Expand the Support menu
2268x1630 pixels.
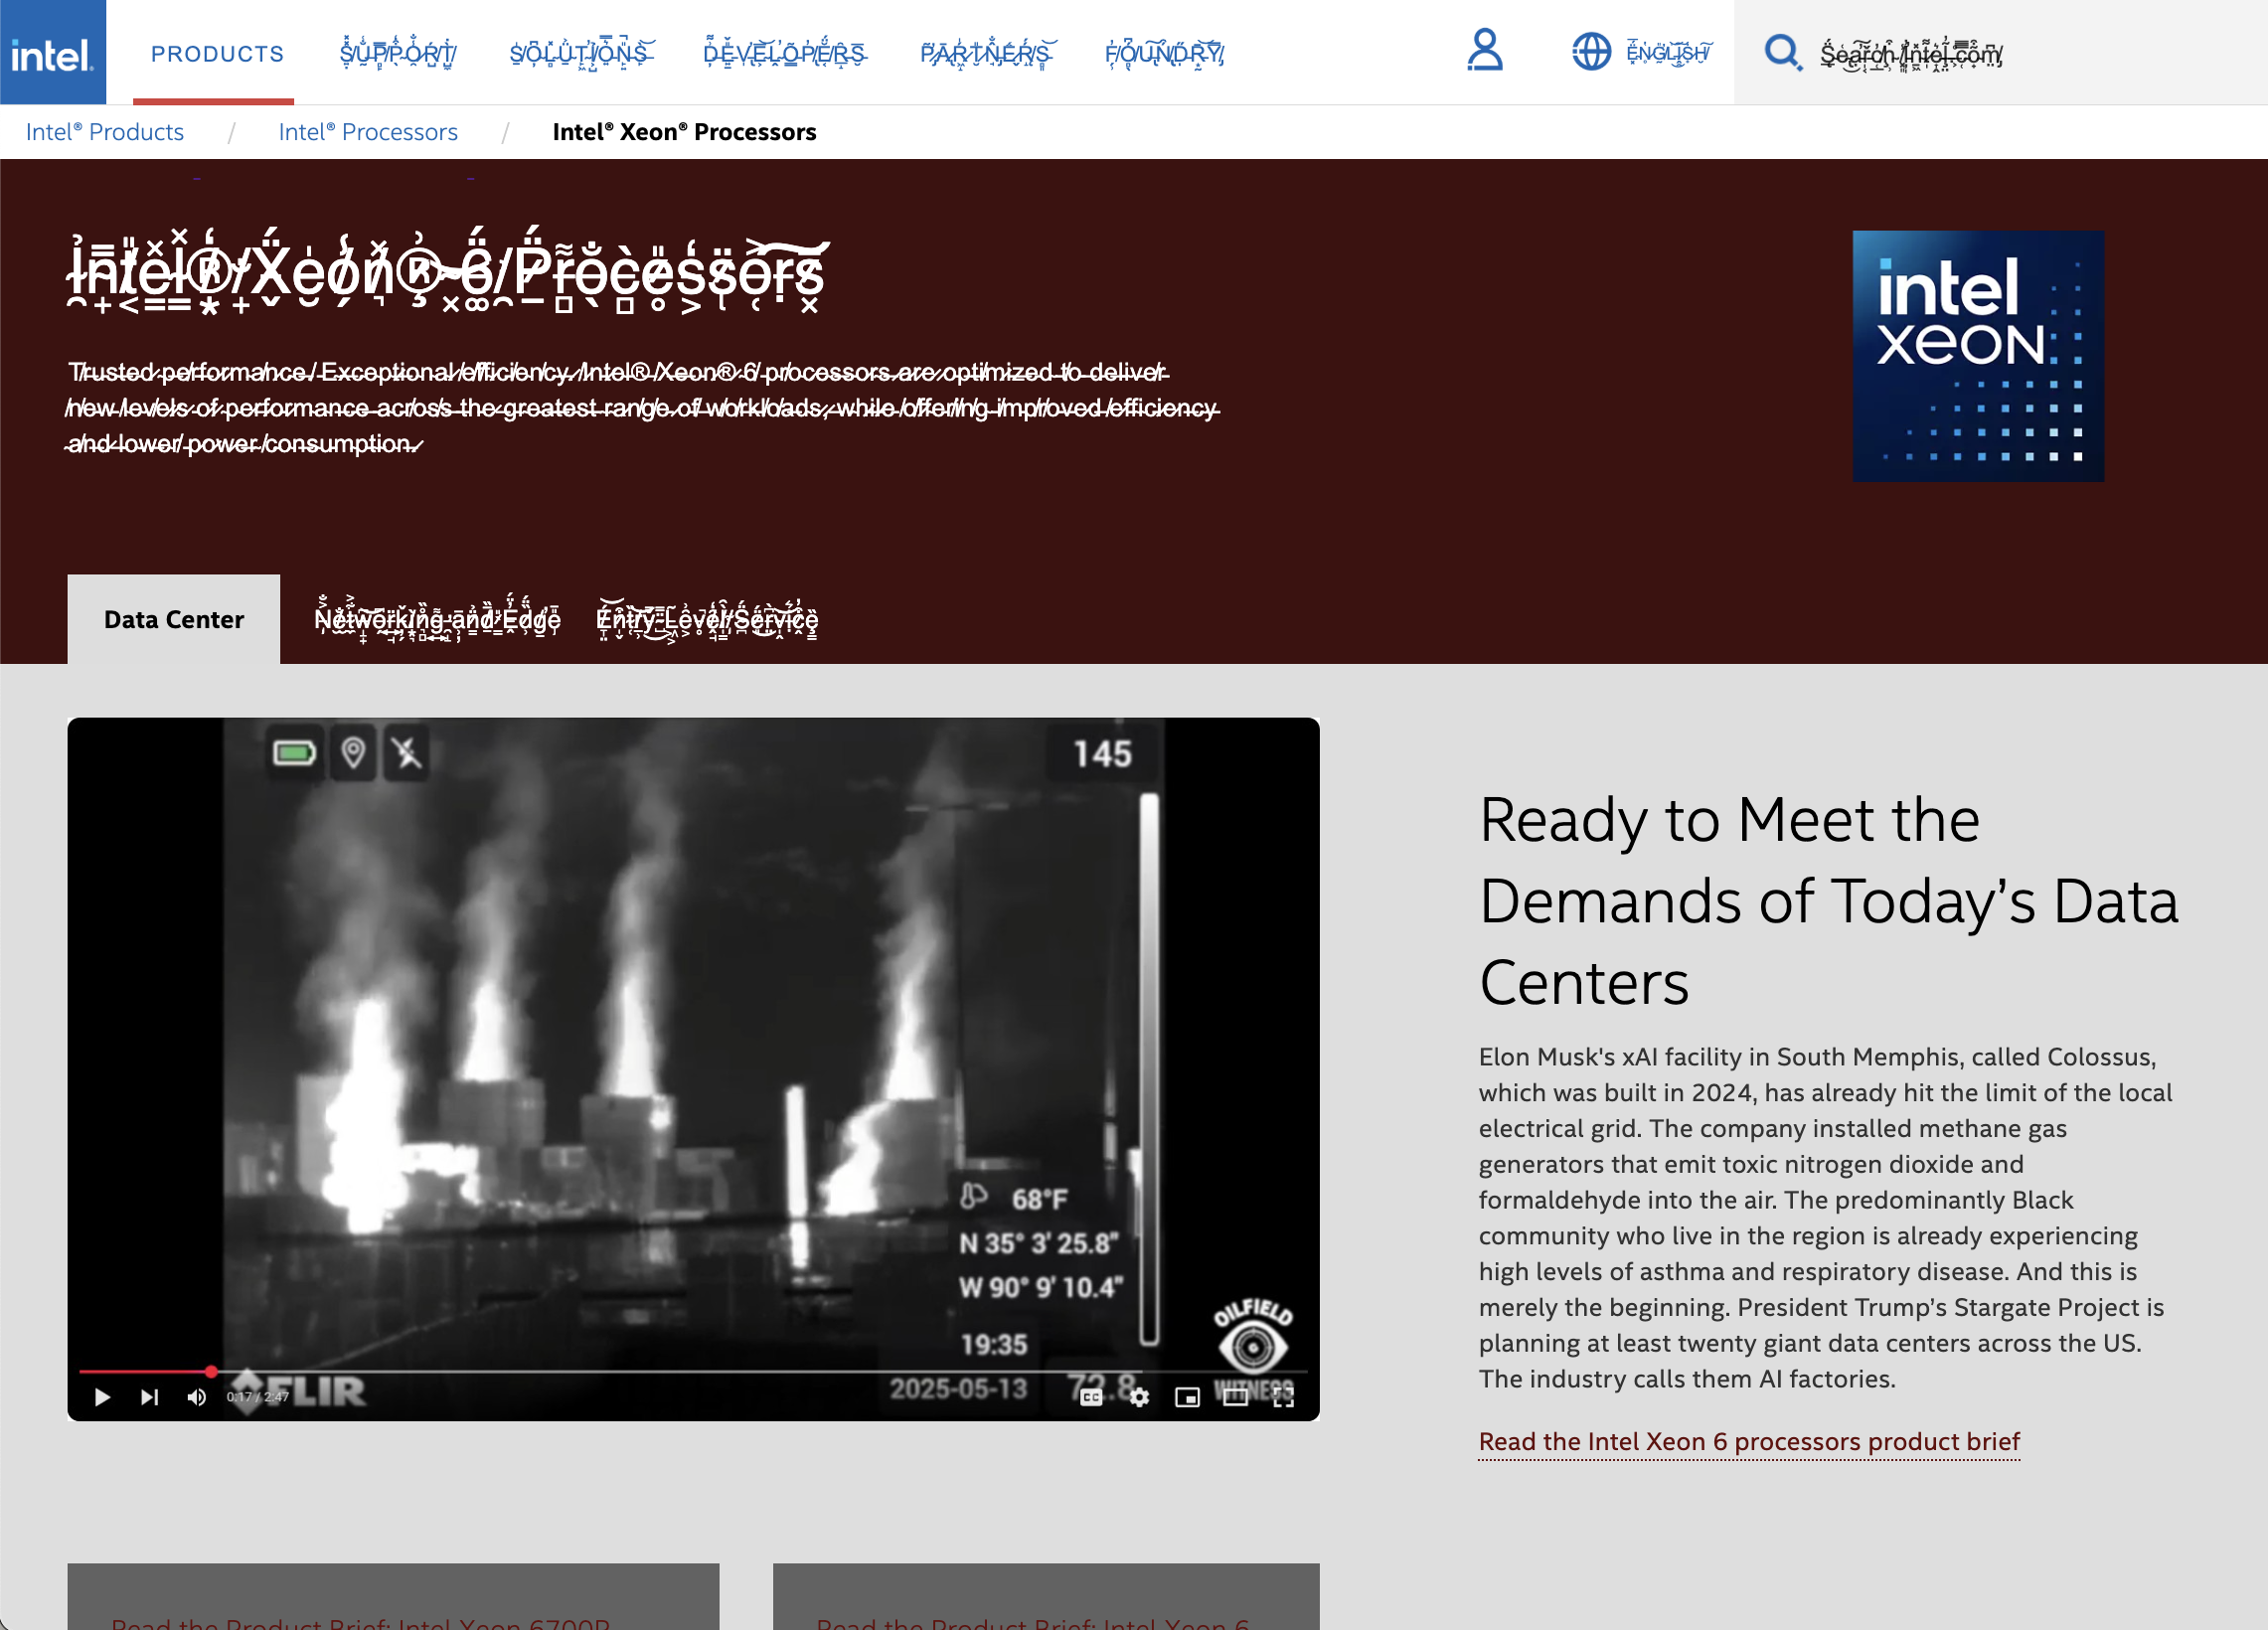pos(398,54)
